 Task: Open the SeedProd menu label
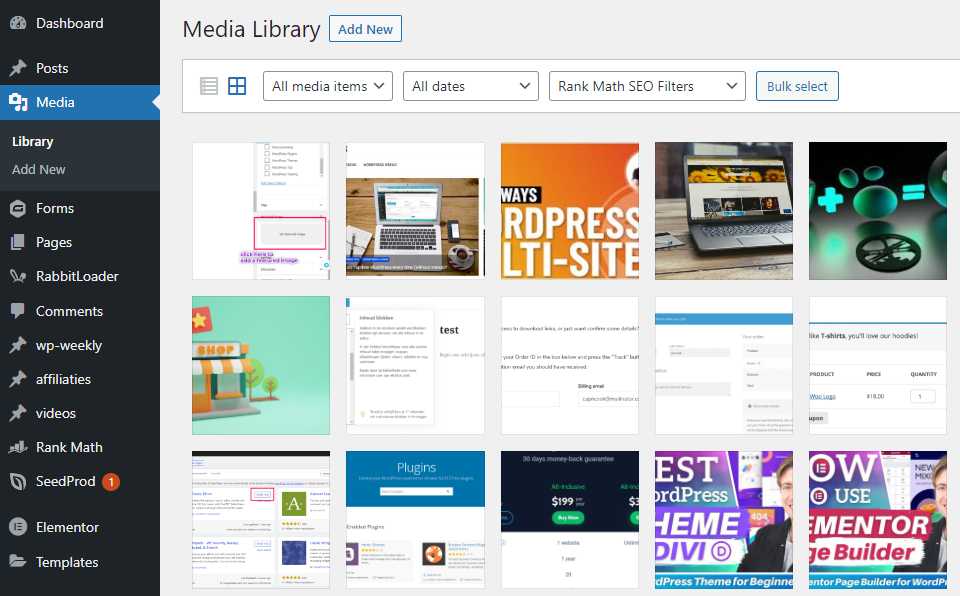click(66, 481)
